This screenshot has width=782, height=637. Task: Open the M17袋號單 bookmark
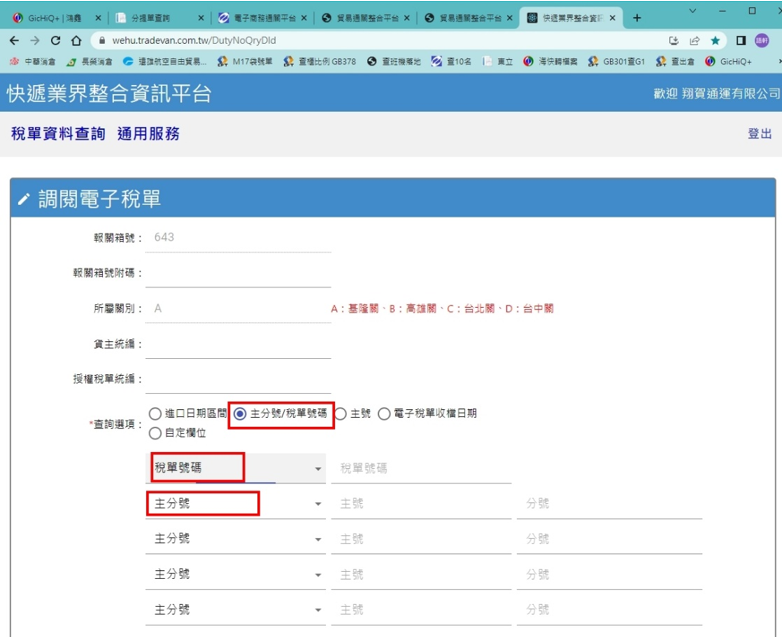pyautogui.click(x=245, y=62)
